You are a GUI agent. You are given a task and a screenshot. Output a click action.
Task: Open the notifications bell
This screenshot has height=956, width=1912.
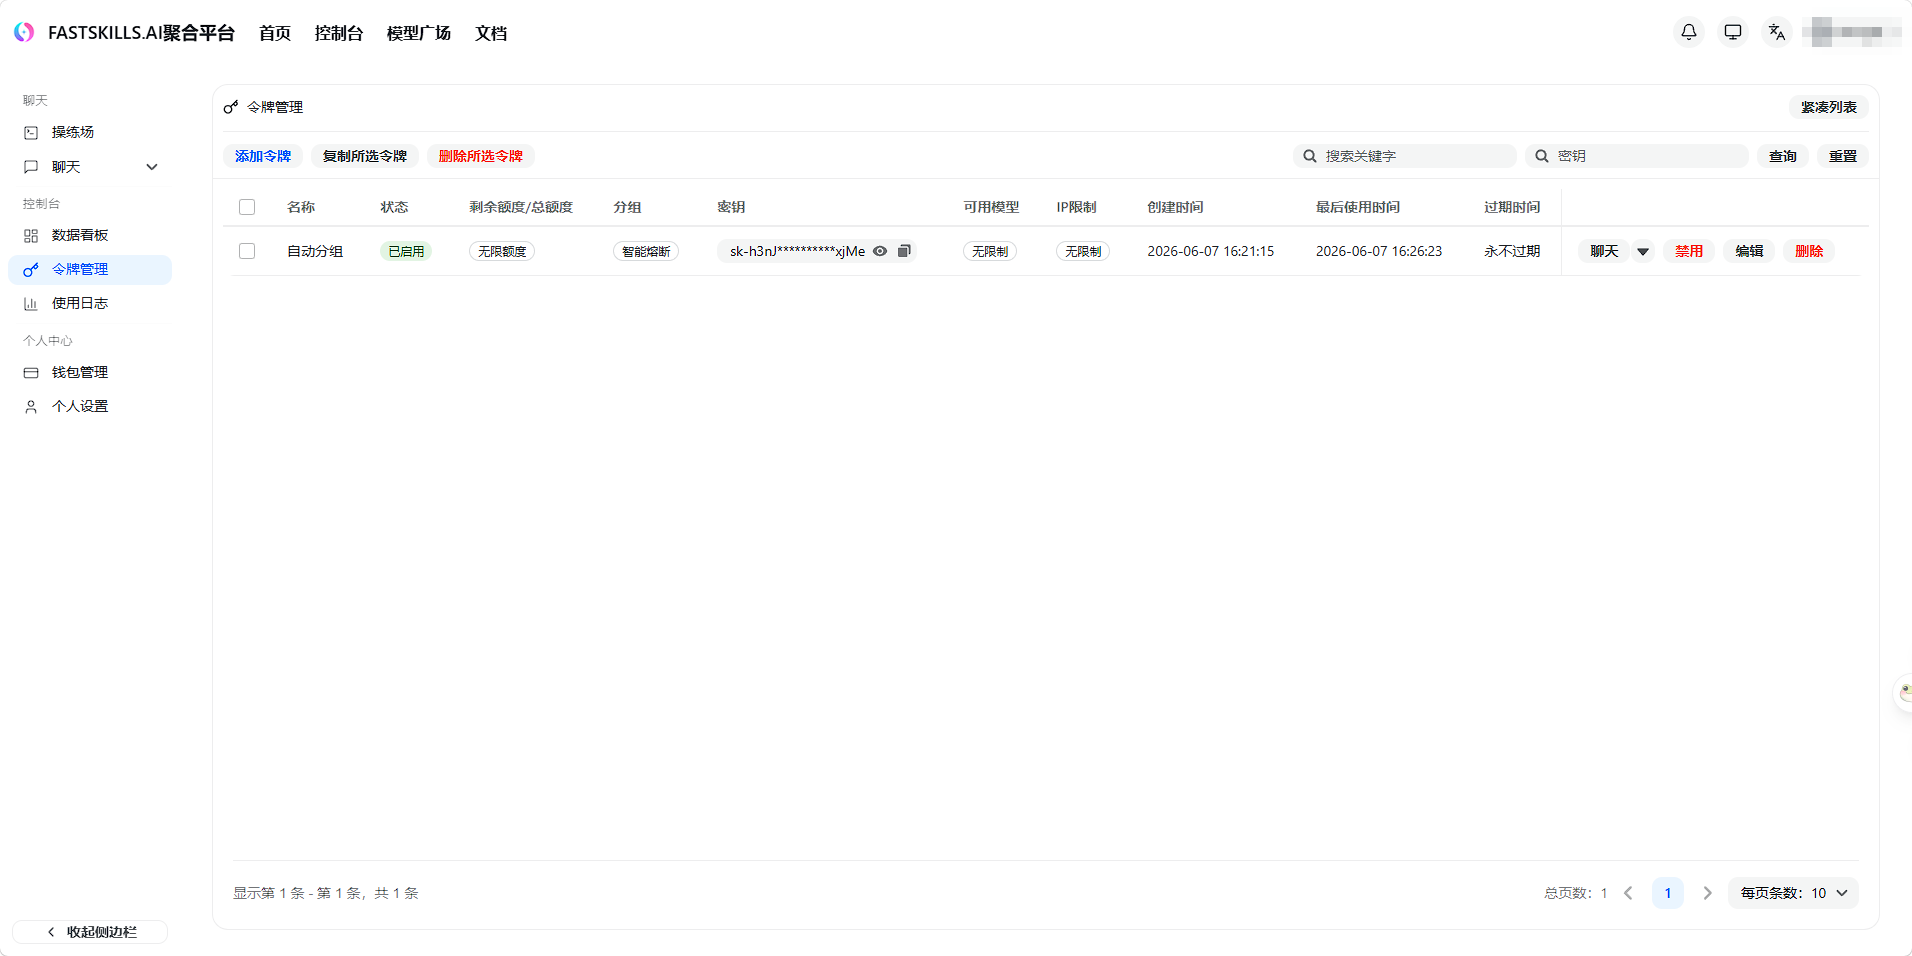point(1689,32)
